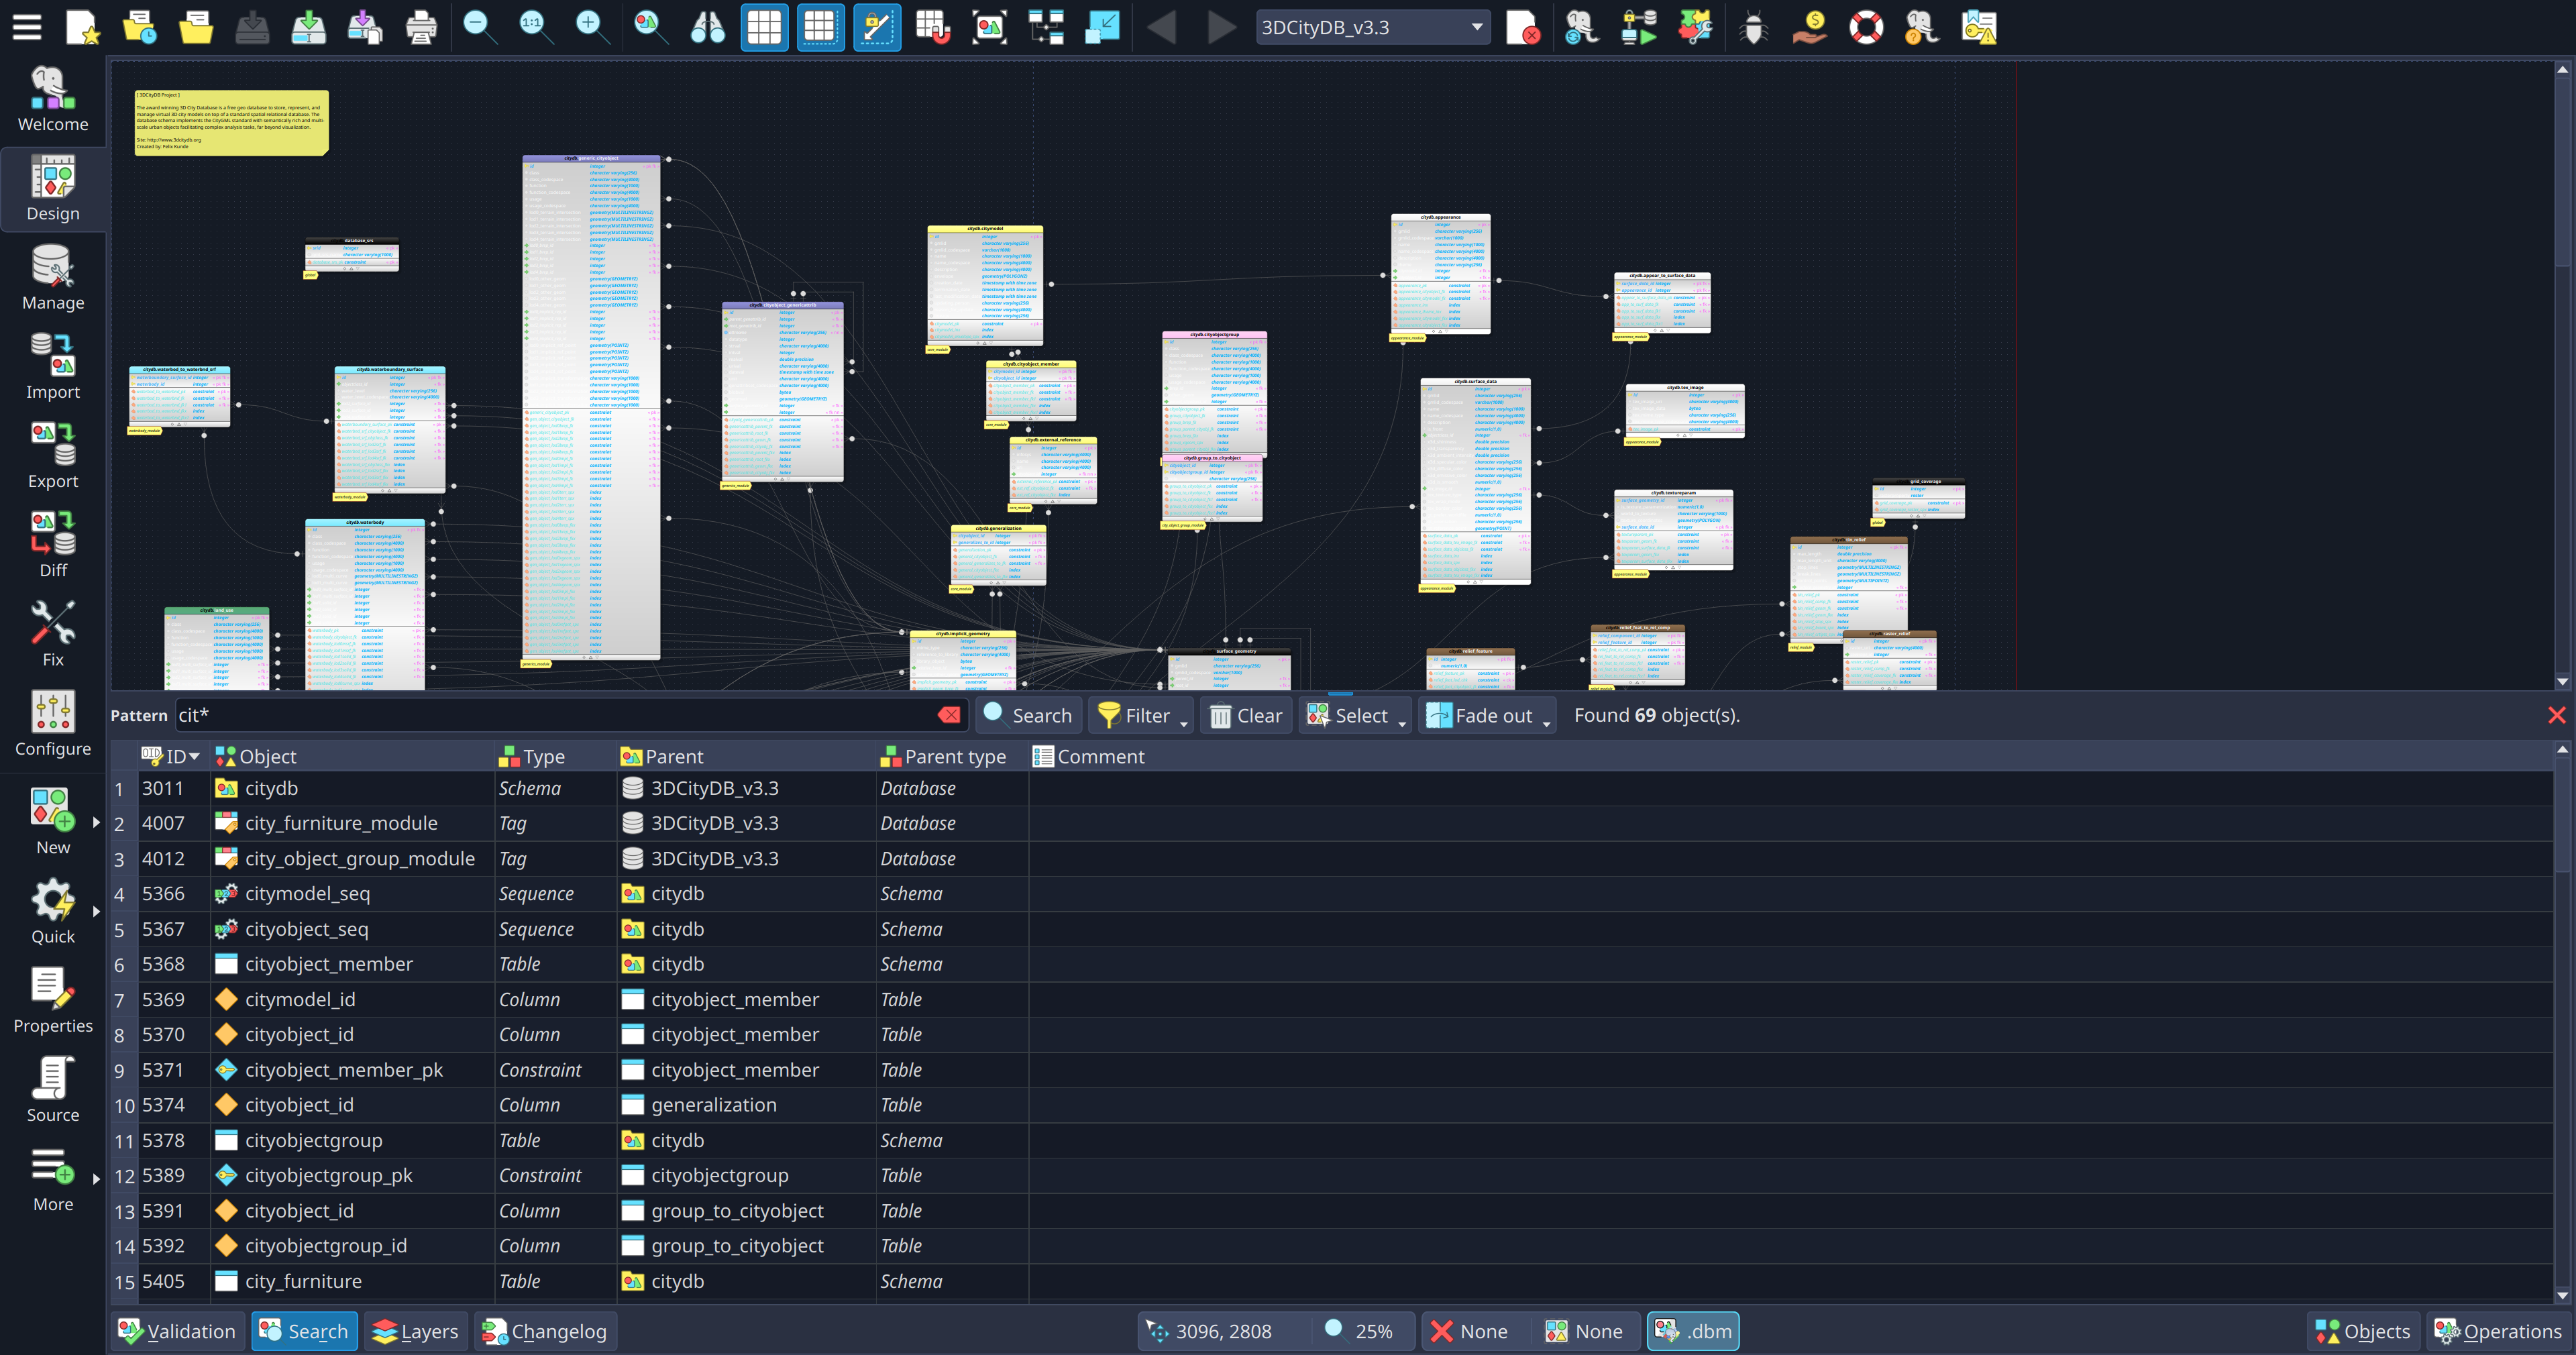Click the donate hand with coin icon
This screenshot has height=1355, width=2576.
click(1809, 27)
